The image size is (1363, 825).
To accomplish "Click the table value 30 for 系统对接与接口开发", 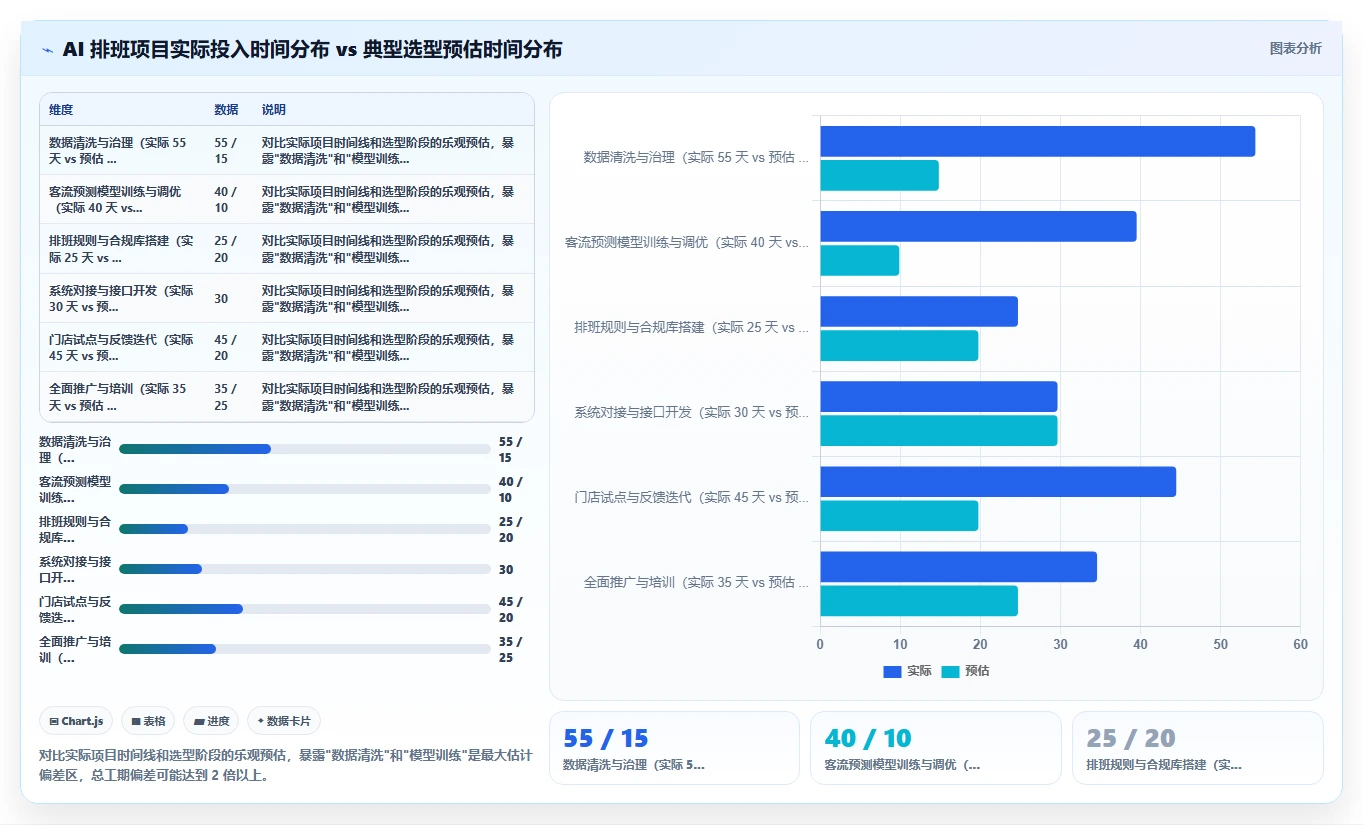I will tap(221, 298).
